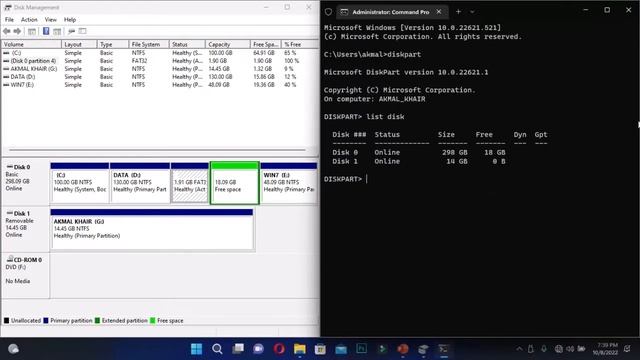
Task: Select the 1.91 GB FAT32 partition block
Action: (x=190, y=183)
